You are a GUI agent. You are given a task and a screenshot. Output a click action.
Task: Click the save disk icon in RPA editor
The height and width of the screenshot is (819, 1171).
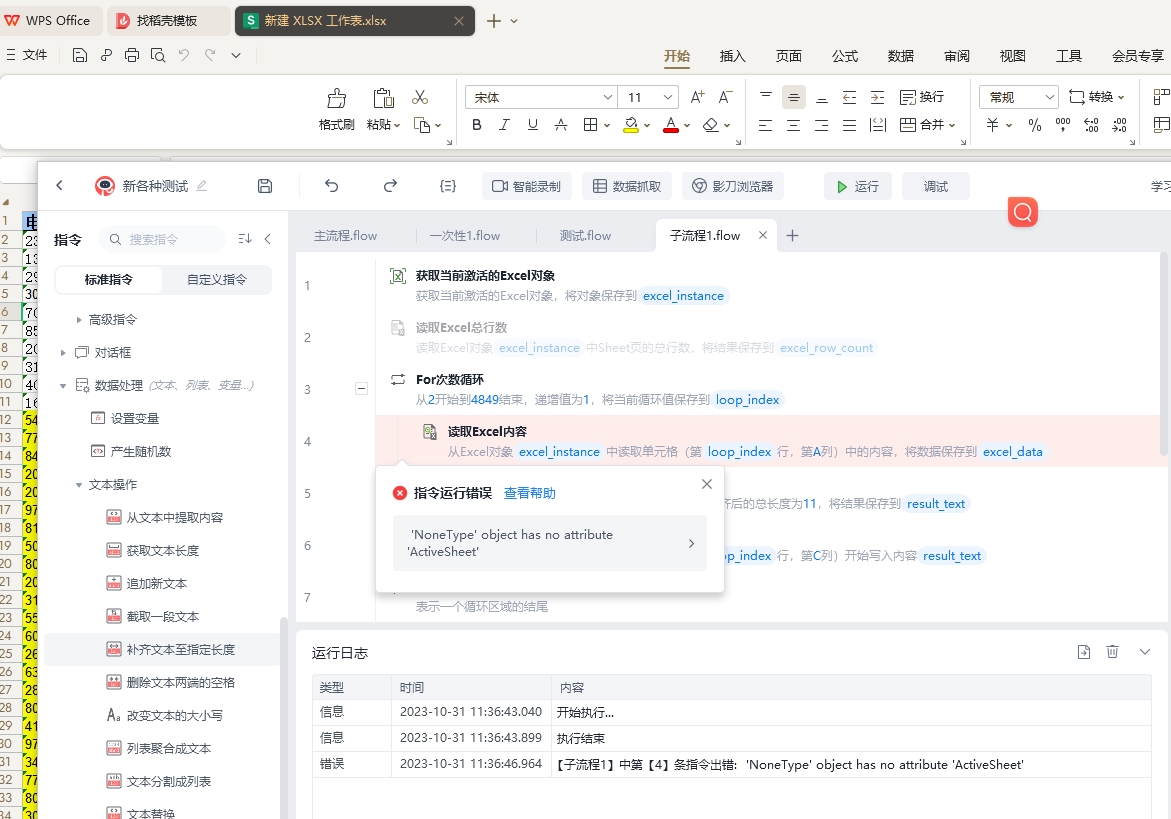point(264,186)
